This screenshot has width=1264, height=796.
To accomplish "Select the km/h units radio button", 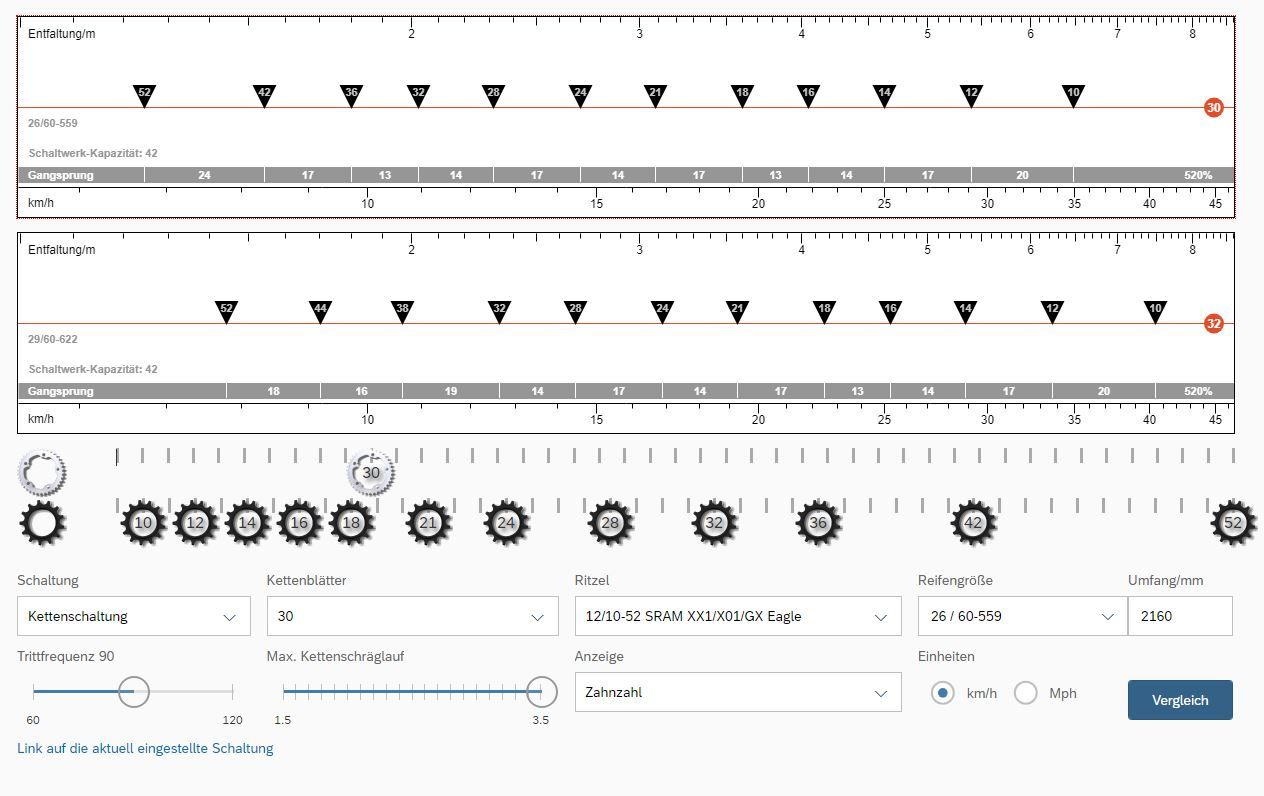I will coord(942,693).
